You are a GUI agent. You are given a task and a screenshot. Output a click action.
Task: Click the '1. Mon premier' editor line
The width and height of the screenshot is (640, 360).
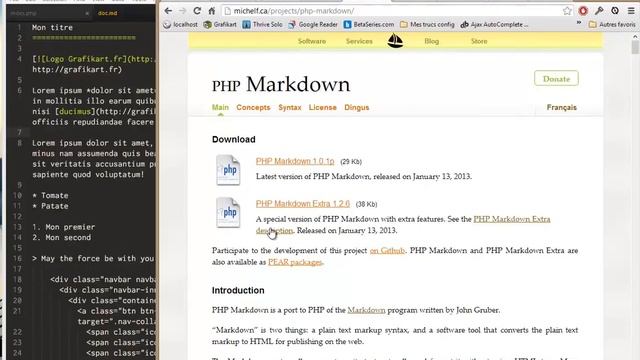pos(64,227)
